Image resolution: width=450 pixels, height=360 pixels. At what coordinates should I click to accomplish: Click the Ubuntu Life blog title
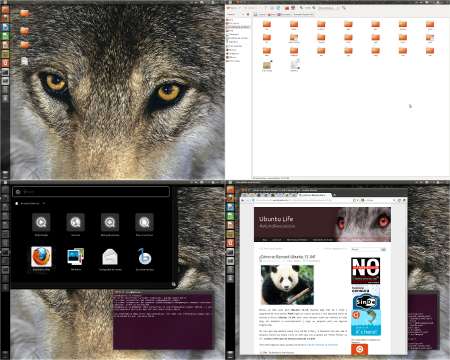tap(276, 219)
